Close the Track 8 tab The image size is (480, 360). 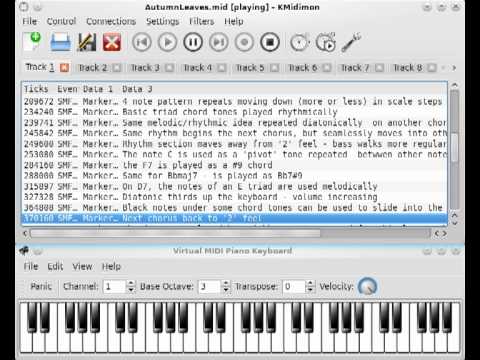pyautogui.click(x=432, y=68)
